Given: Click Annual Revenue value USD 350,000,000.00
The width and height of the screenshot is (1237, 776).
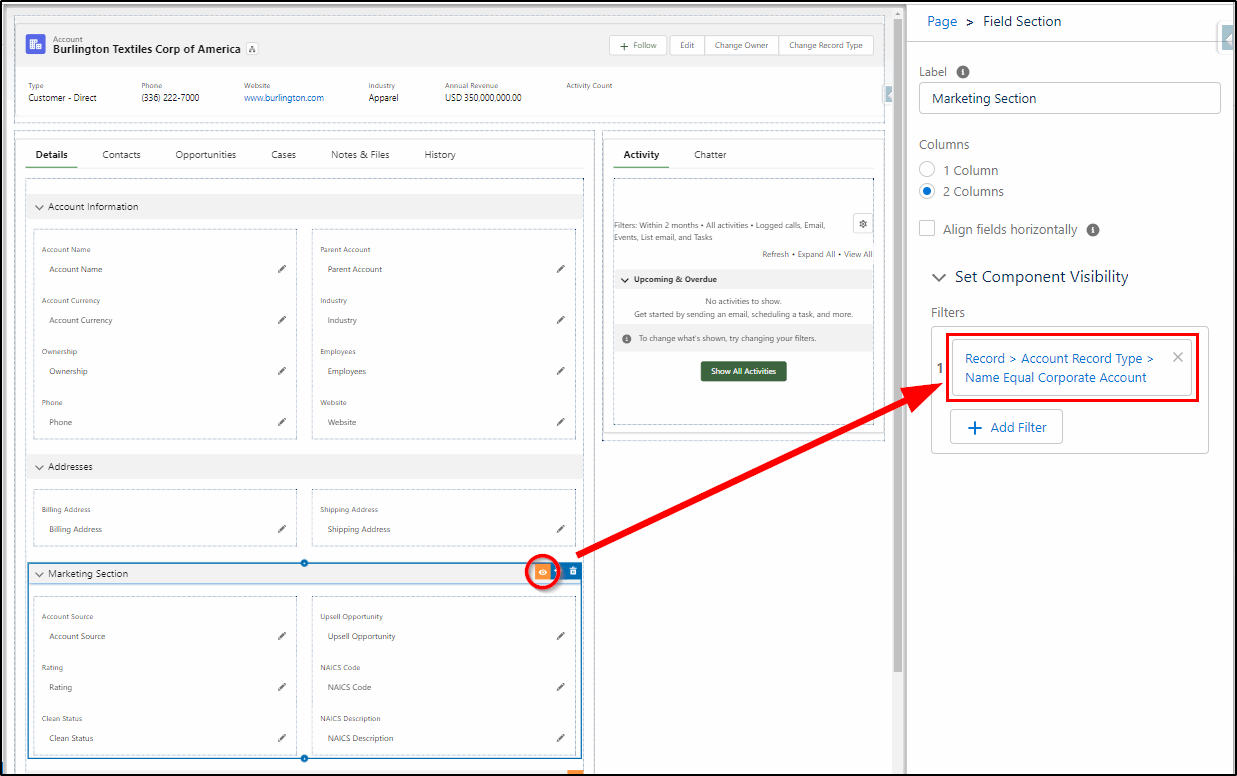Looking at the screenshot, I should [483, 98].
